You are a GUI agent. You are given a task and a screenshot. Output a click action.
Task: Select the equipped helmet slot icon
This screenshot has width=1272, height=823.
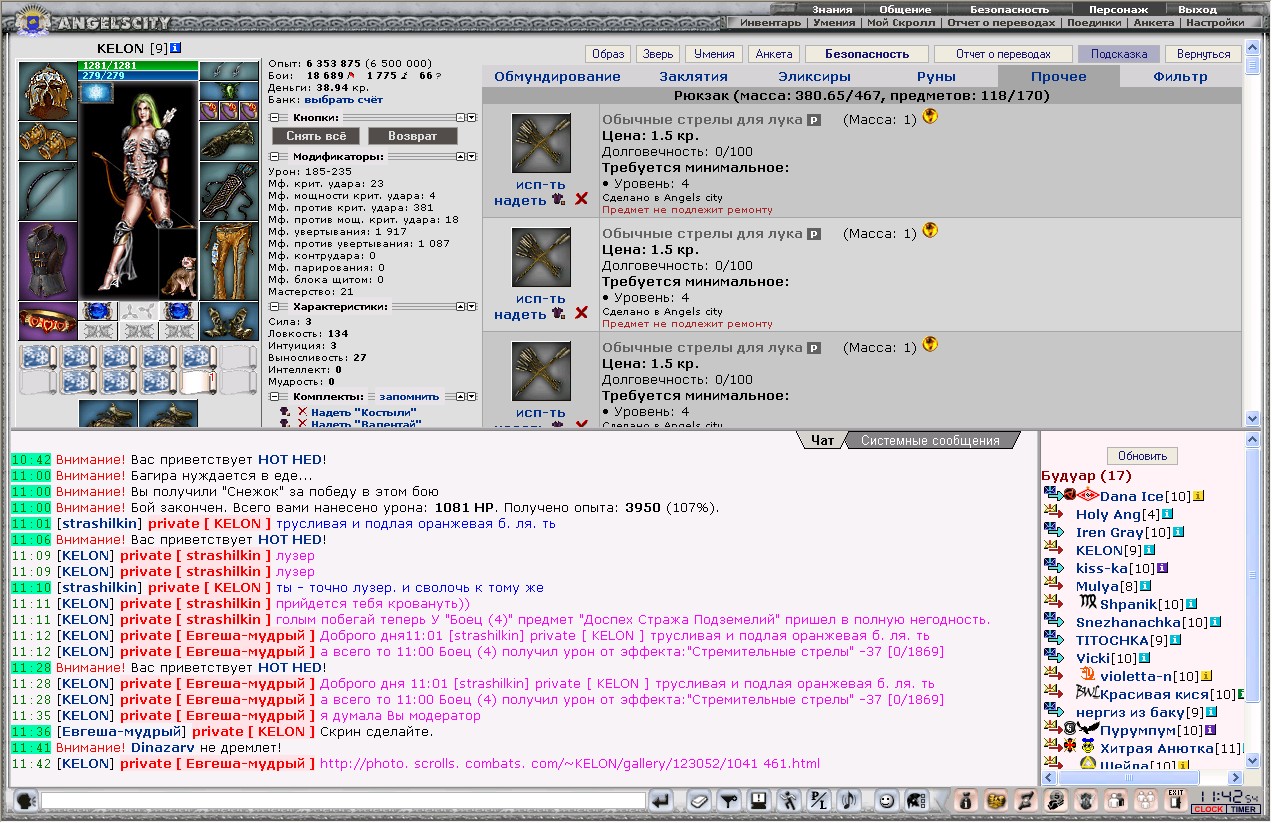tap(48, 90)
